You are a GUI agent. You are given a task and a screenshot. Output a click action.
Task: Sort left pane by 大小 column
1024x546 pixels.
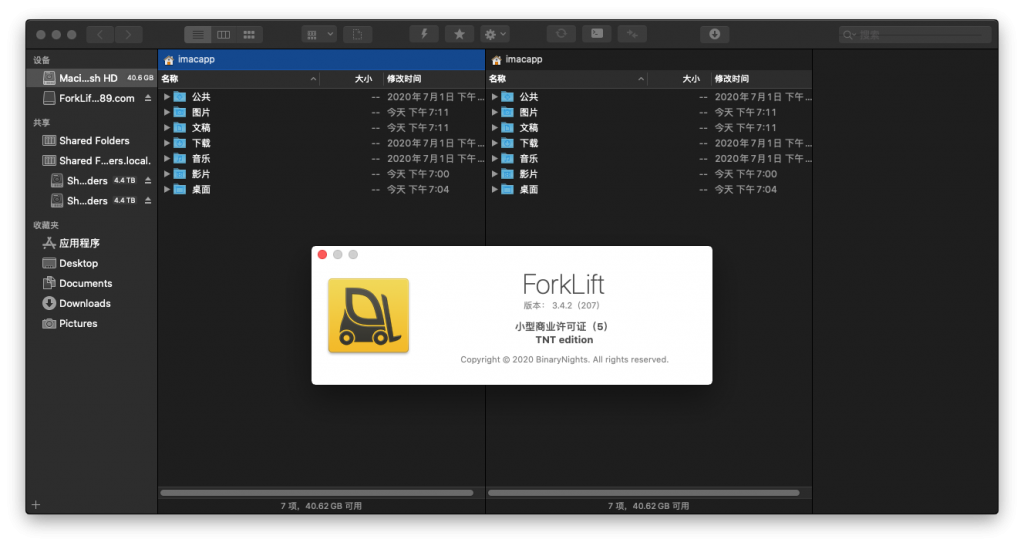click(353, 78)
